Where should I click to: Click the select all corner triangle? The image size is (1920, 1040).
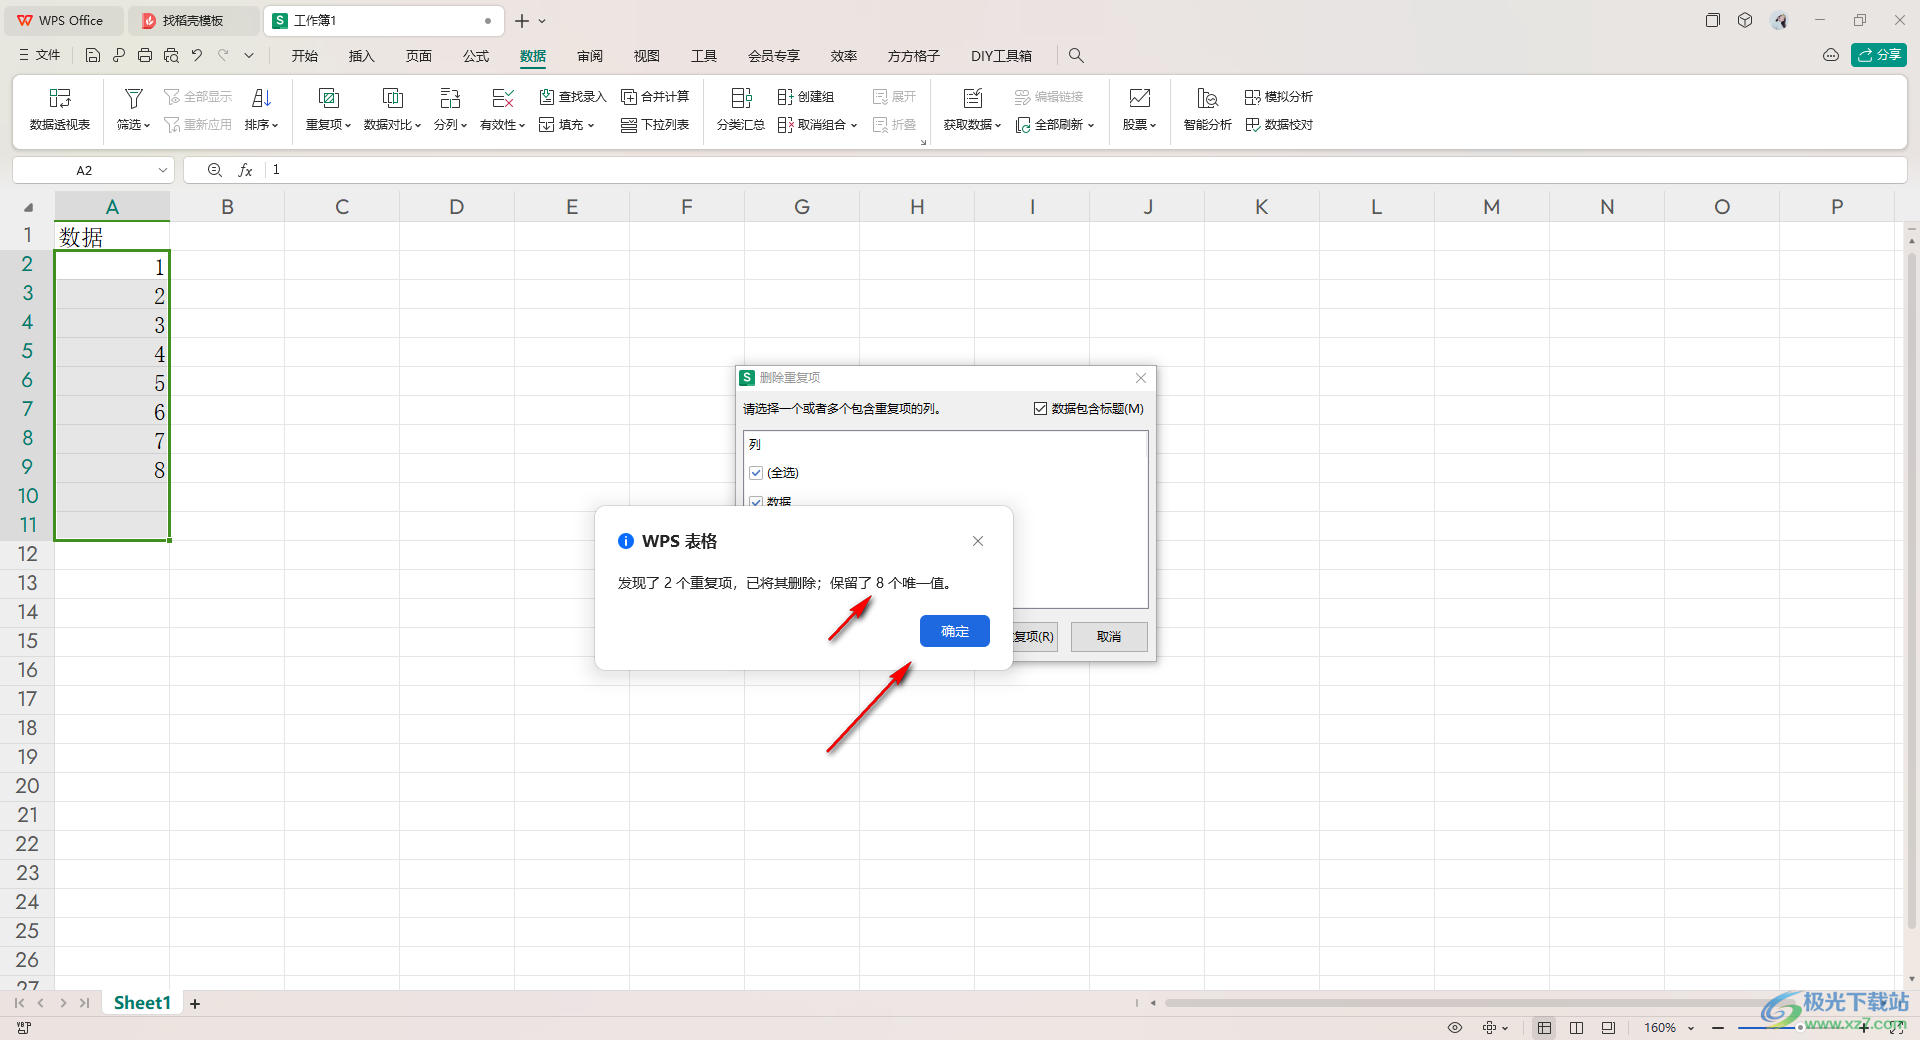coord(28,207)
